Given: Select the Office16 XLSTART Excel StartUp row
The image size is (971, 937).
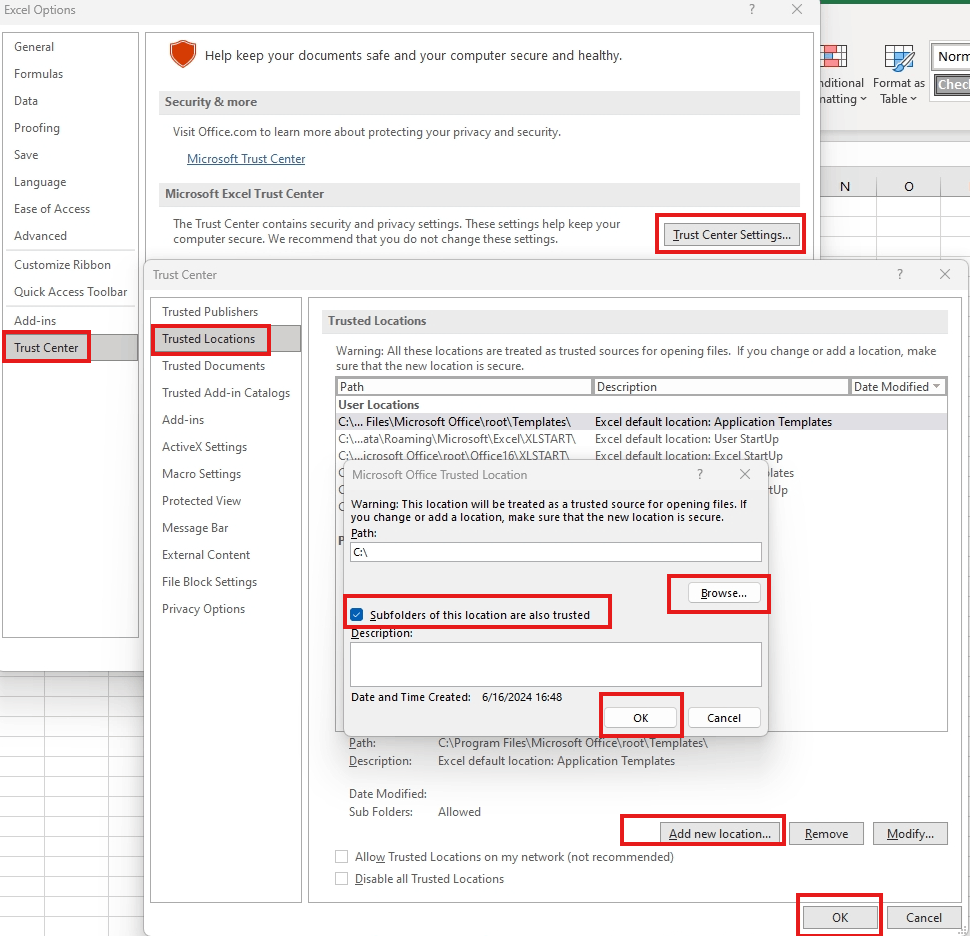Looking at the screenshot, I should (x=642, y=455).
